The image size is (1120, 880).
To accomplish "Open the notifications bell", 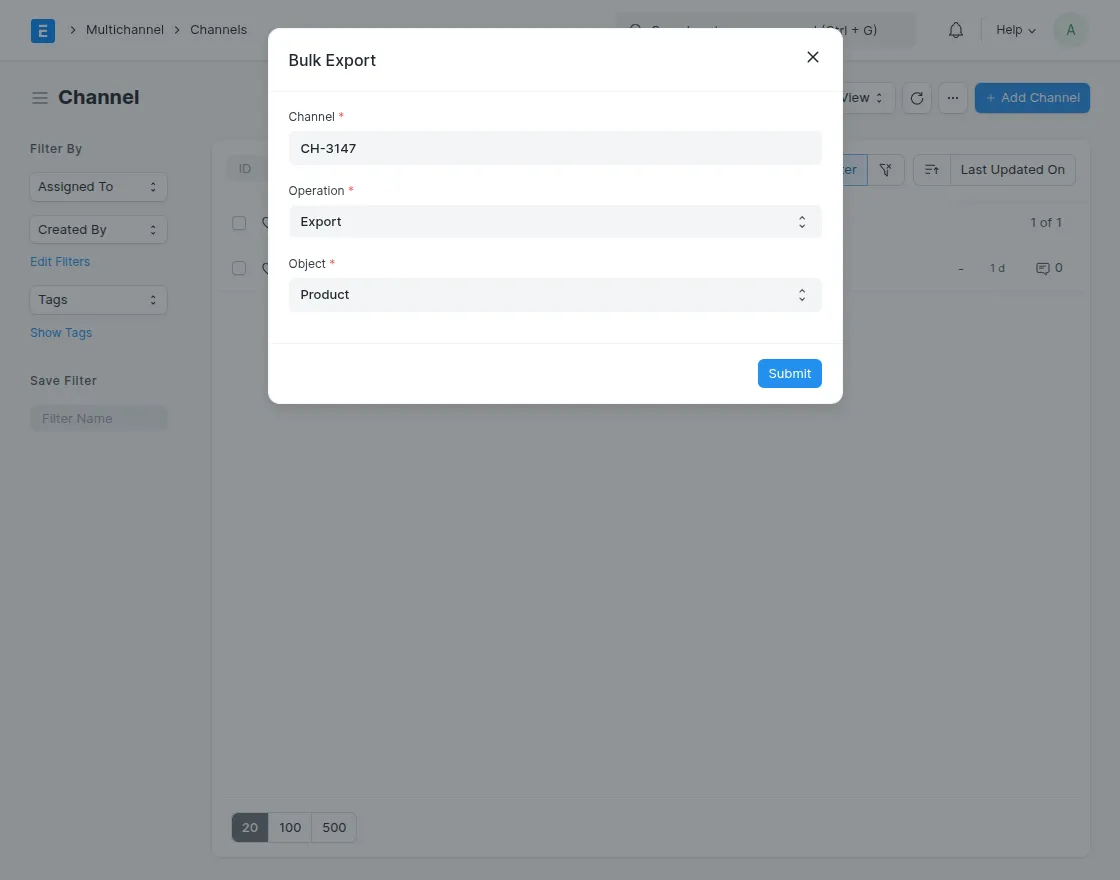I will pyautogui.click(x=956, y=30).
